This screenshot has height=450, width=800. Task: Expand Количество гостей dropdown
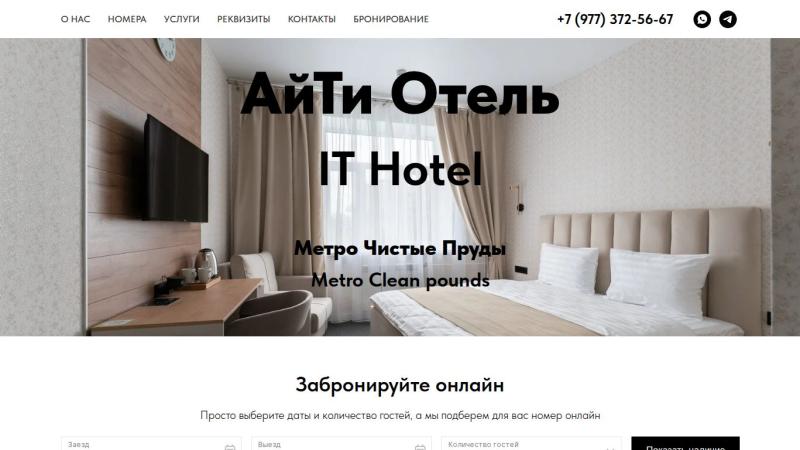531,443
